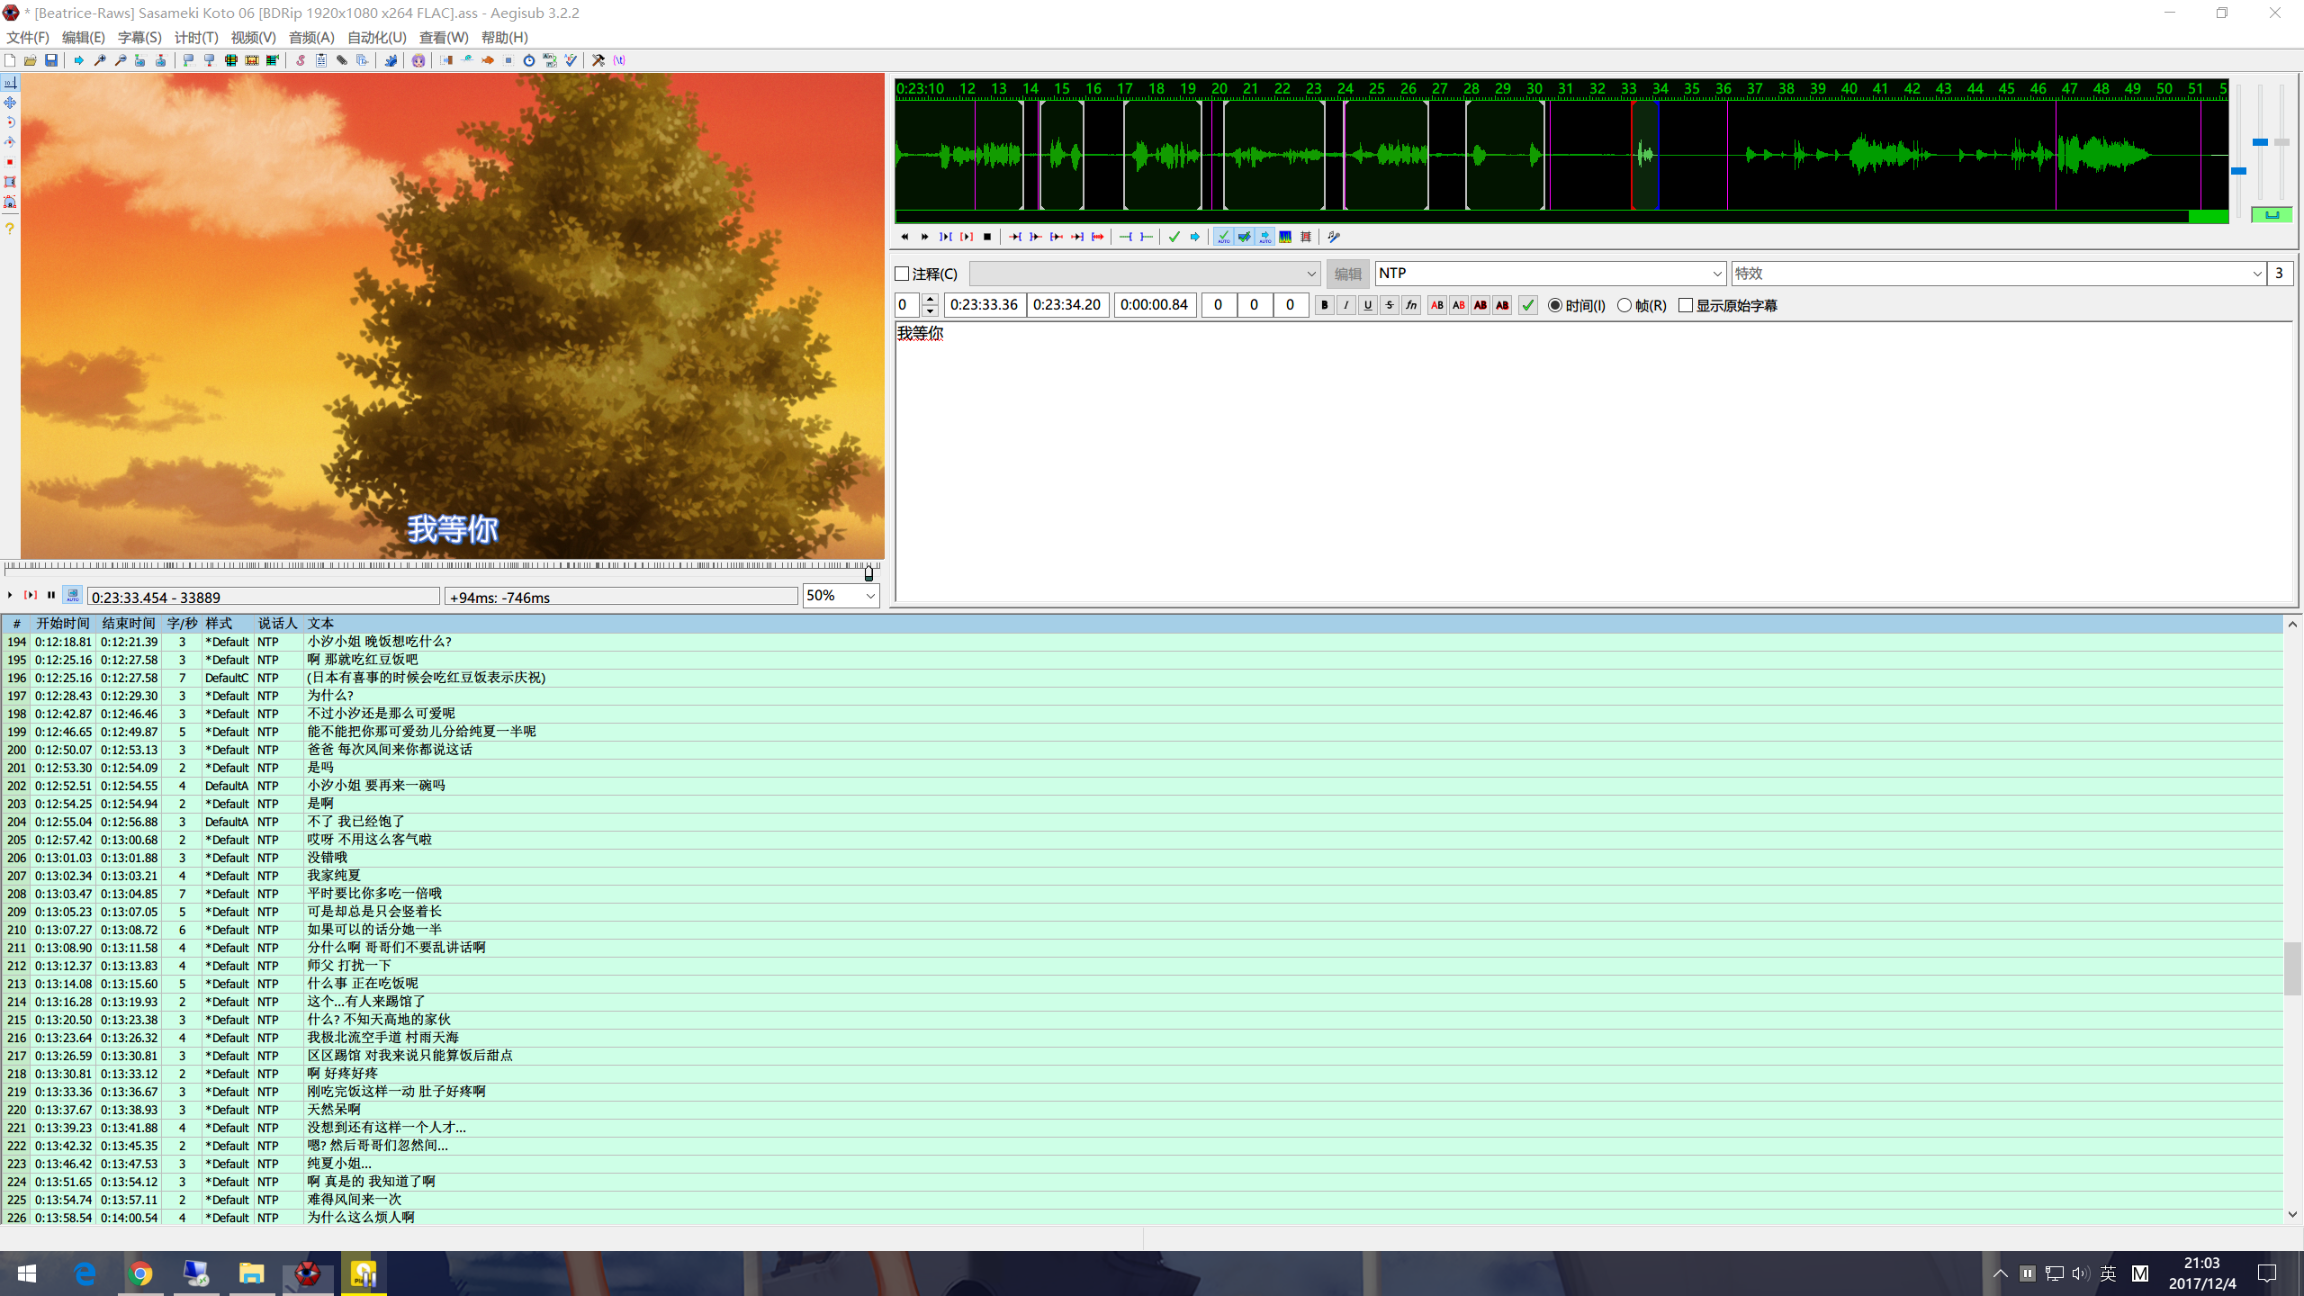Image resolution: width=2304 pixels, height=1296 pixels.
Task: Click the shadow color AB button
Action: (x=1502, y=306)
